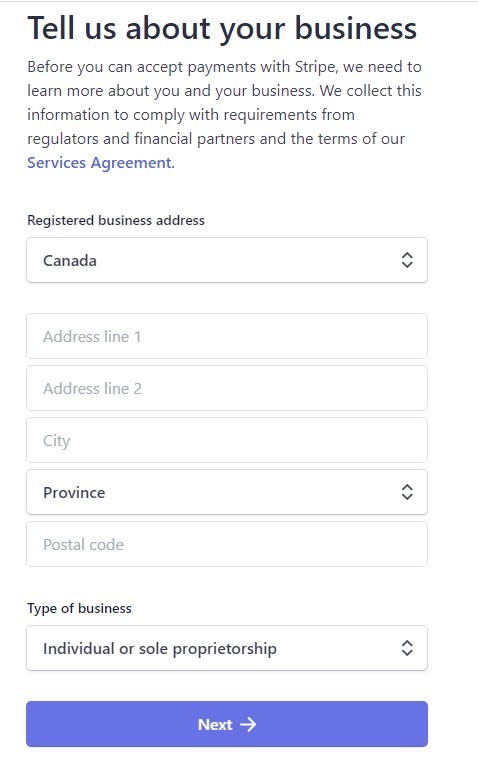Screen dimensions: 478x758
Task: Expand the Province dropdown
Action: [x=227, y=492]
